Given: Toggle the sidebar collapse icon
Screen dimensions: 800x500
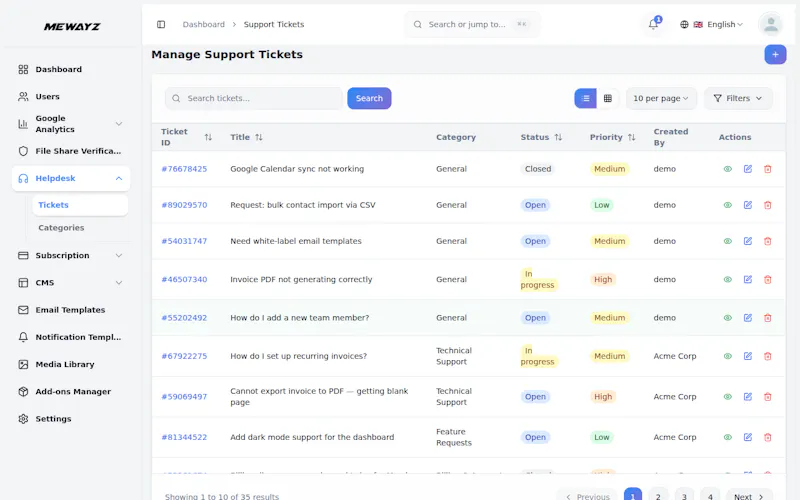Looking at the screenshot, I should click(161, 24).
